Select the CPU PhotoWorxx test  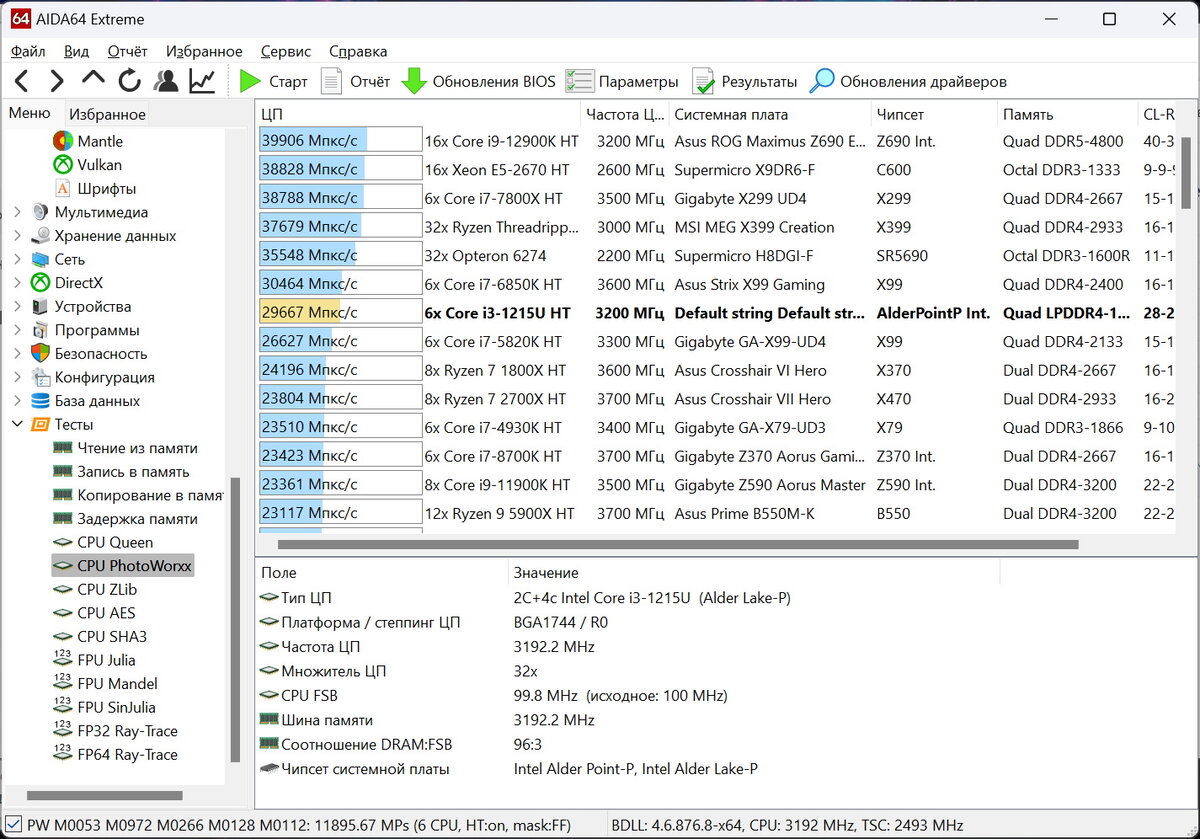[x=123, y=566]
